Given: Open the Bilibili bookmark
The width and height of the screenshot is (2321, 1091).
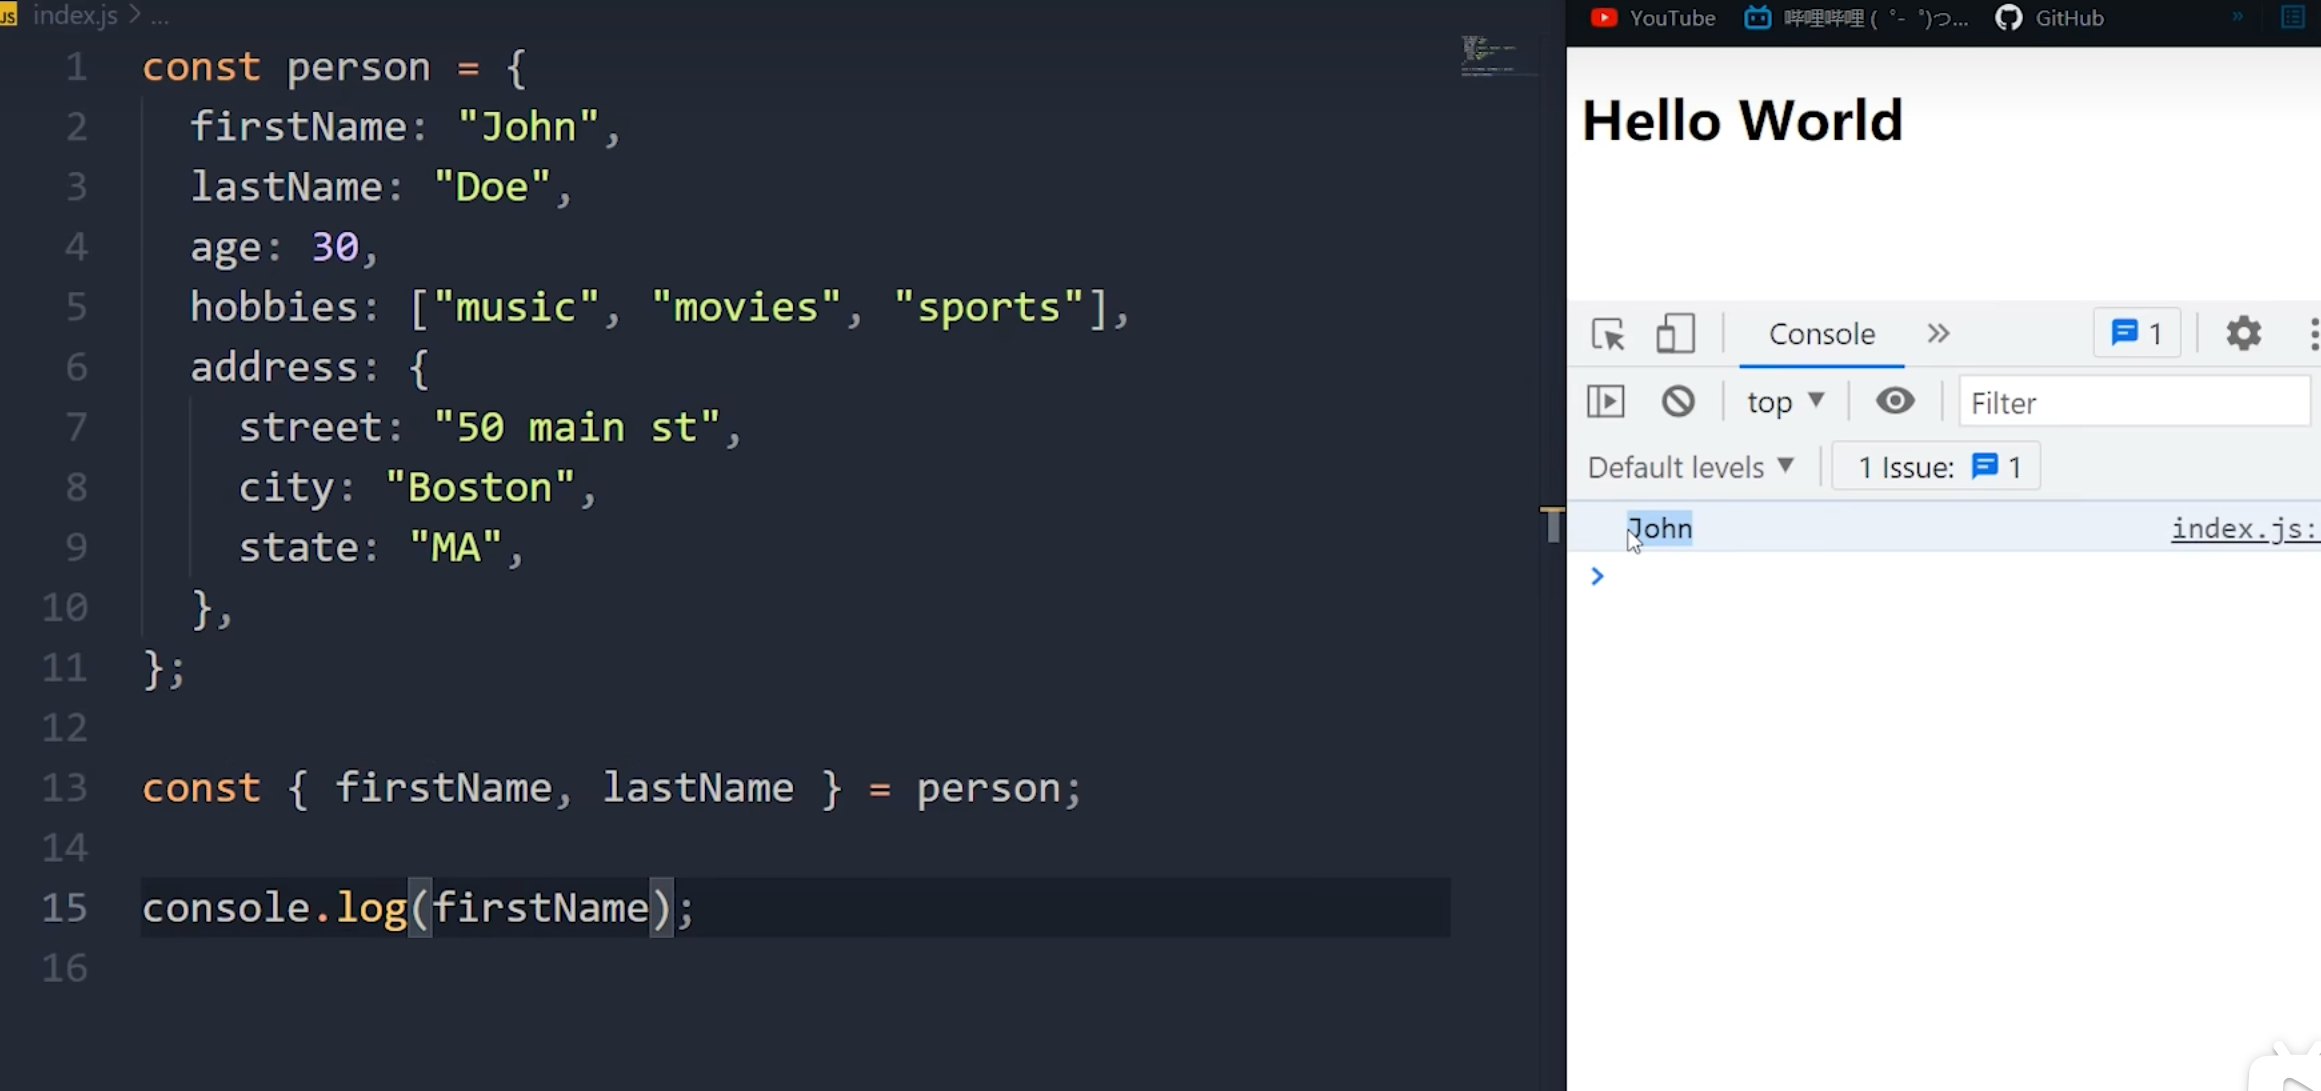Looking at the screenshot, I should 1856,18.
